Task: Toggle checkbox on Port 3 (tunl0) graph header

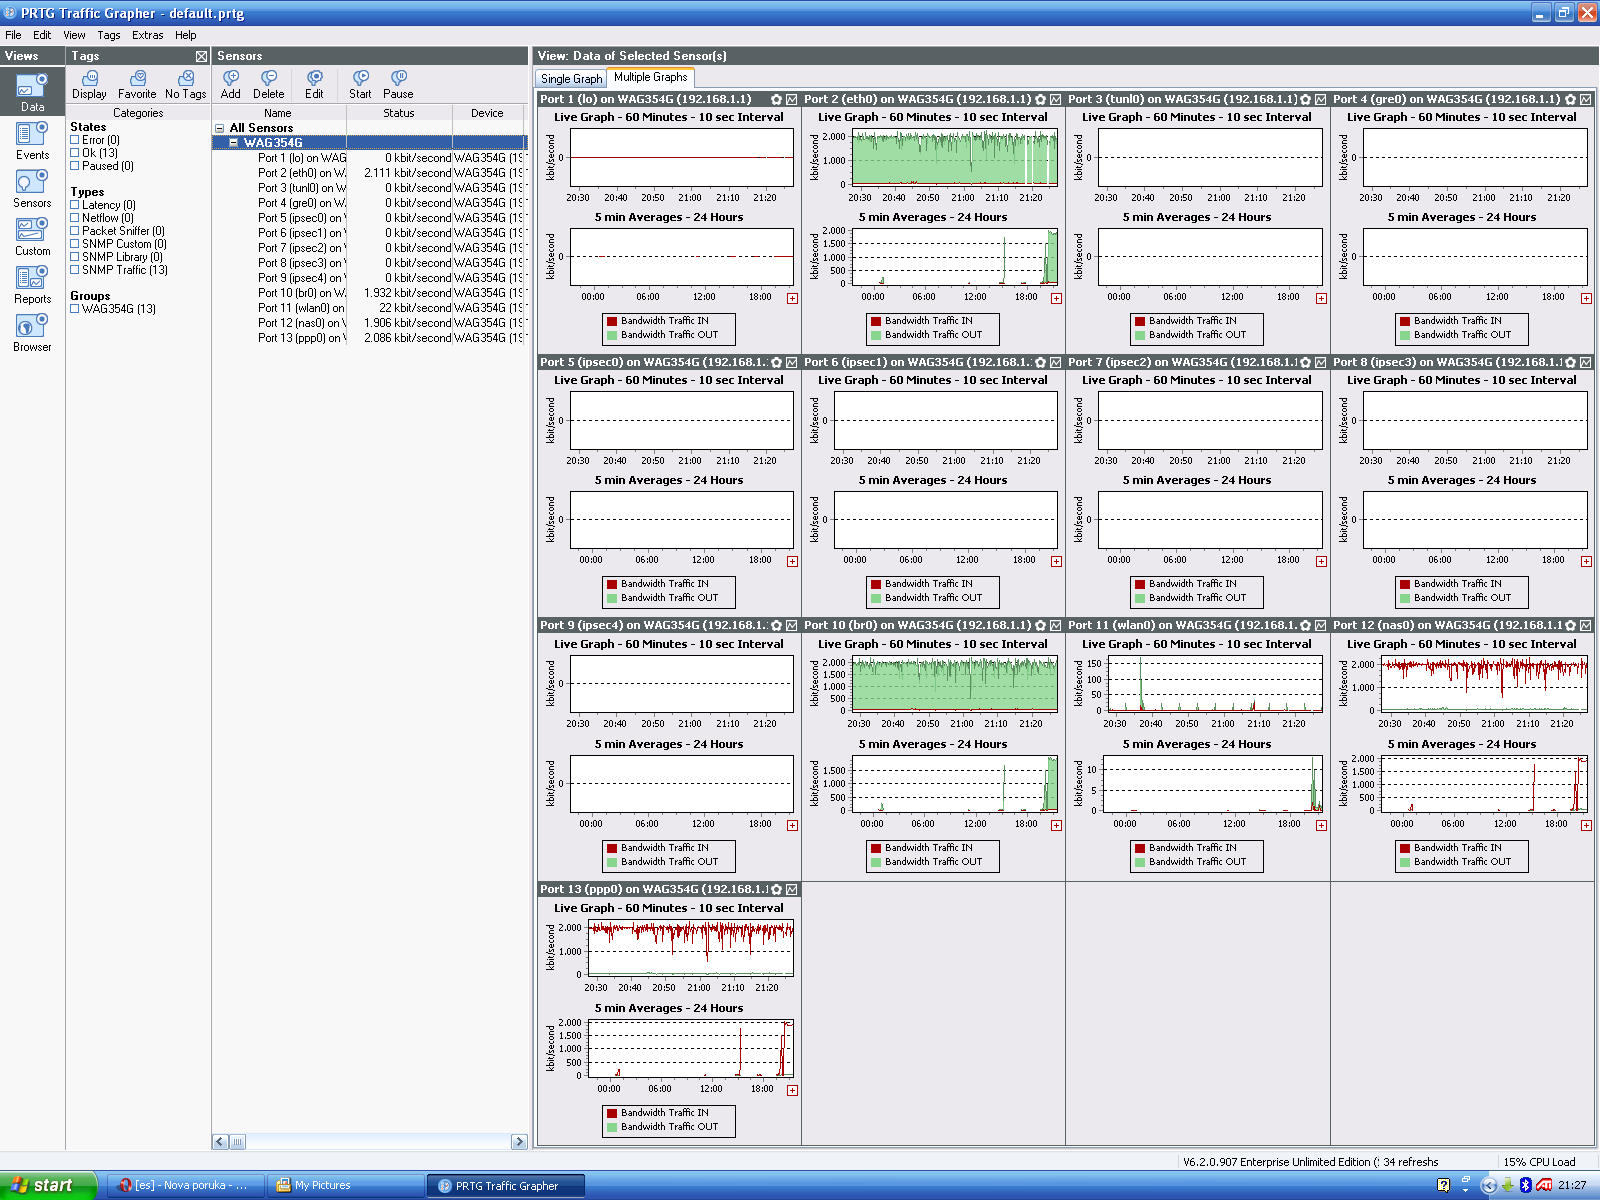Action: (1320, 99)
